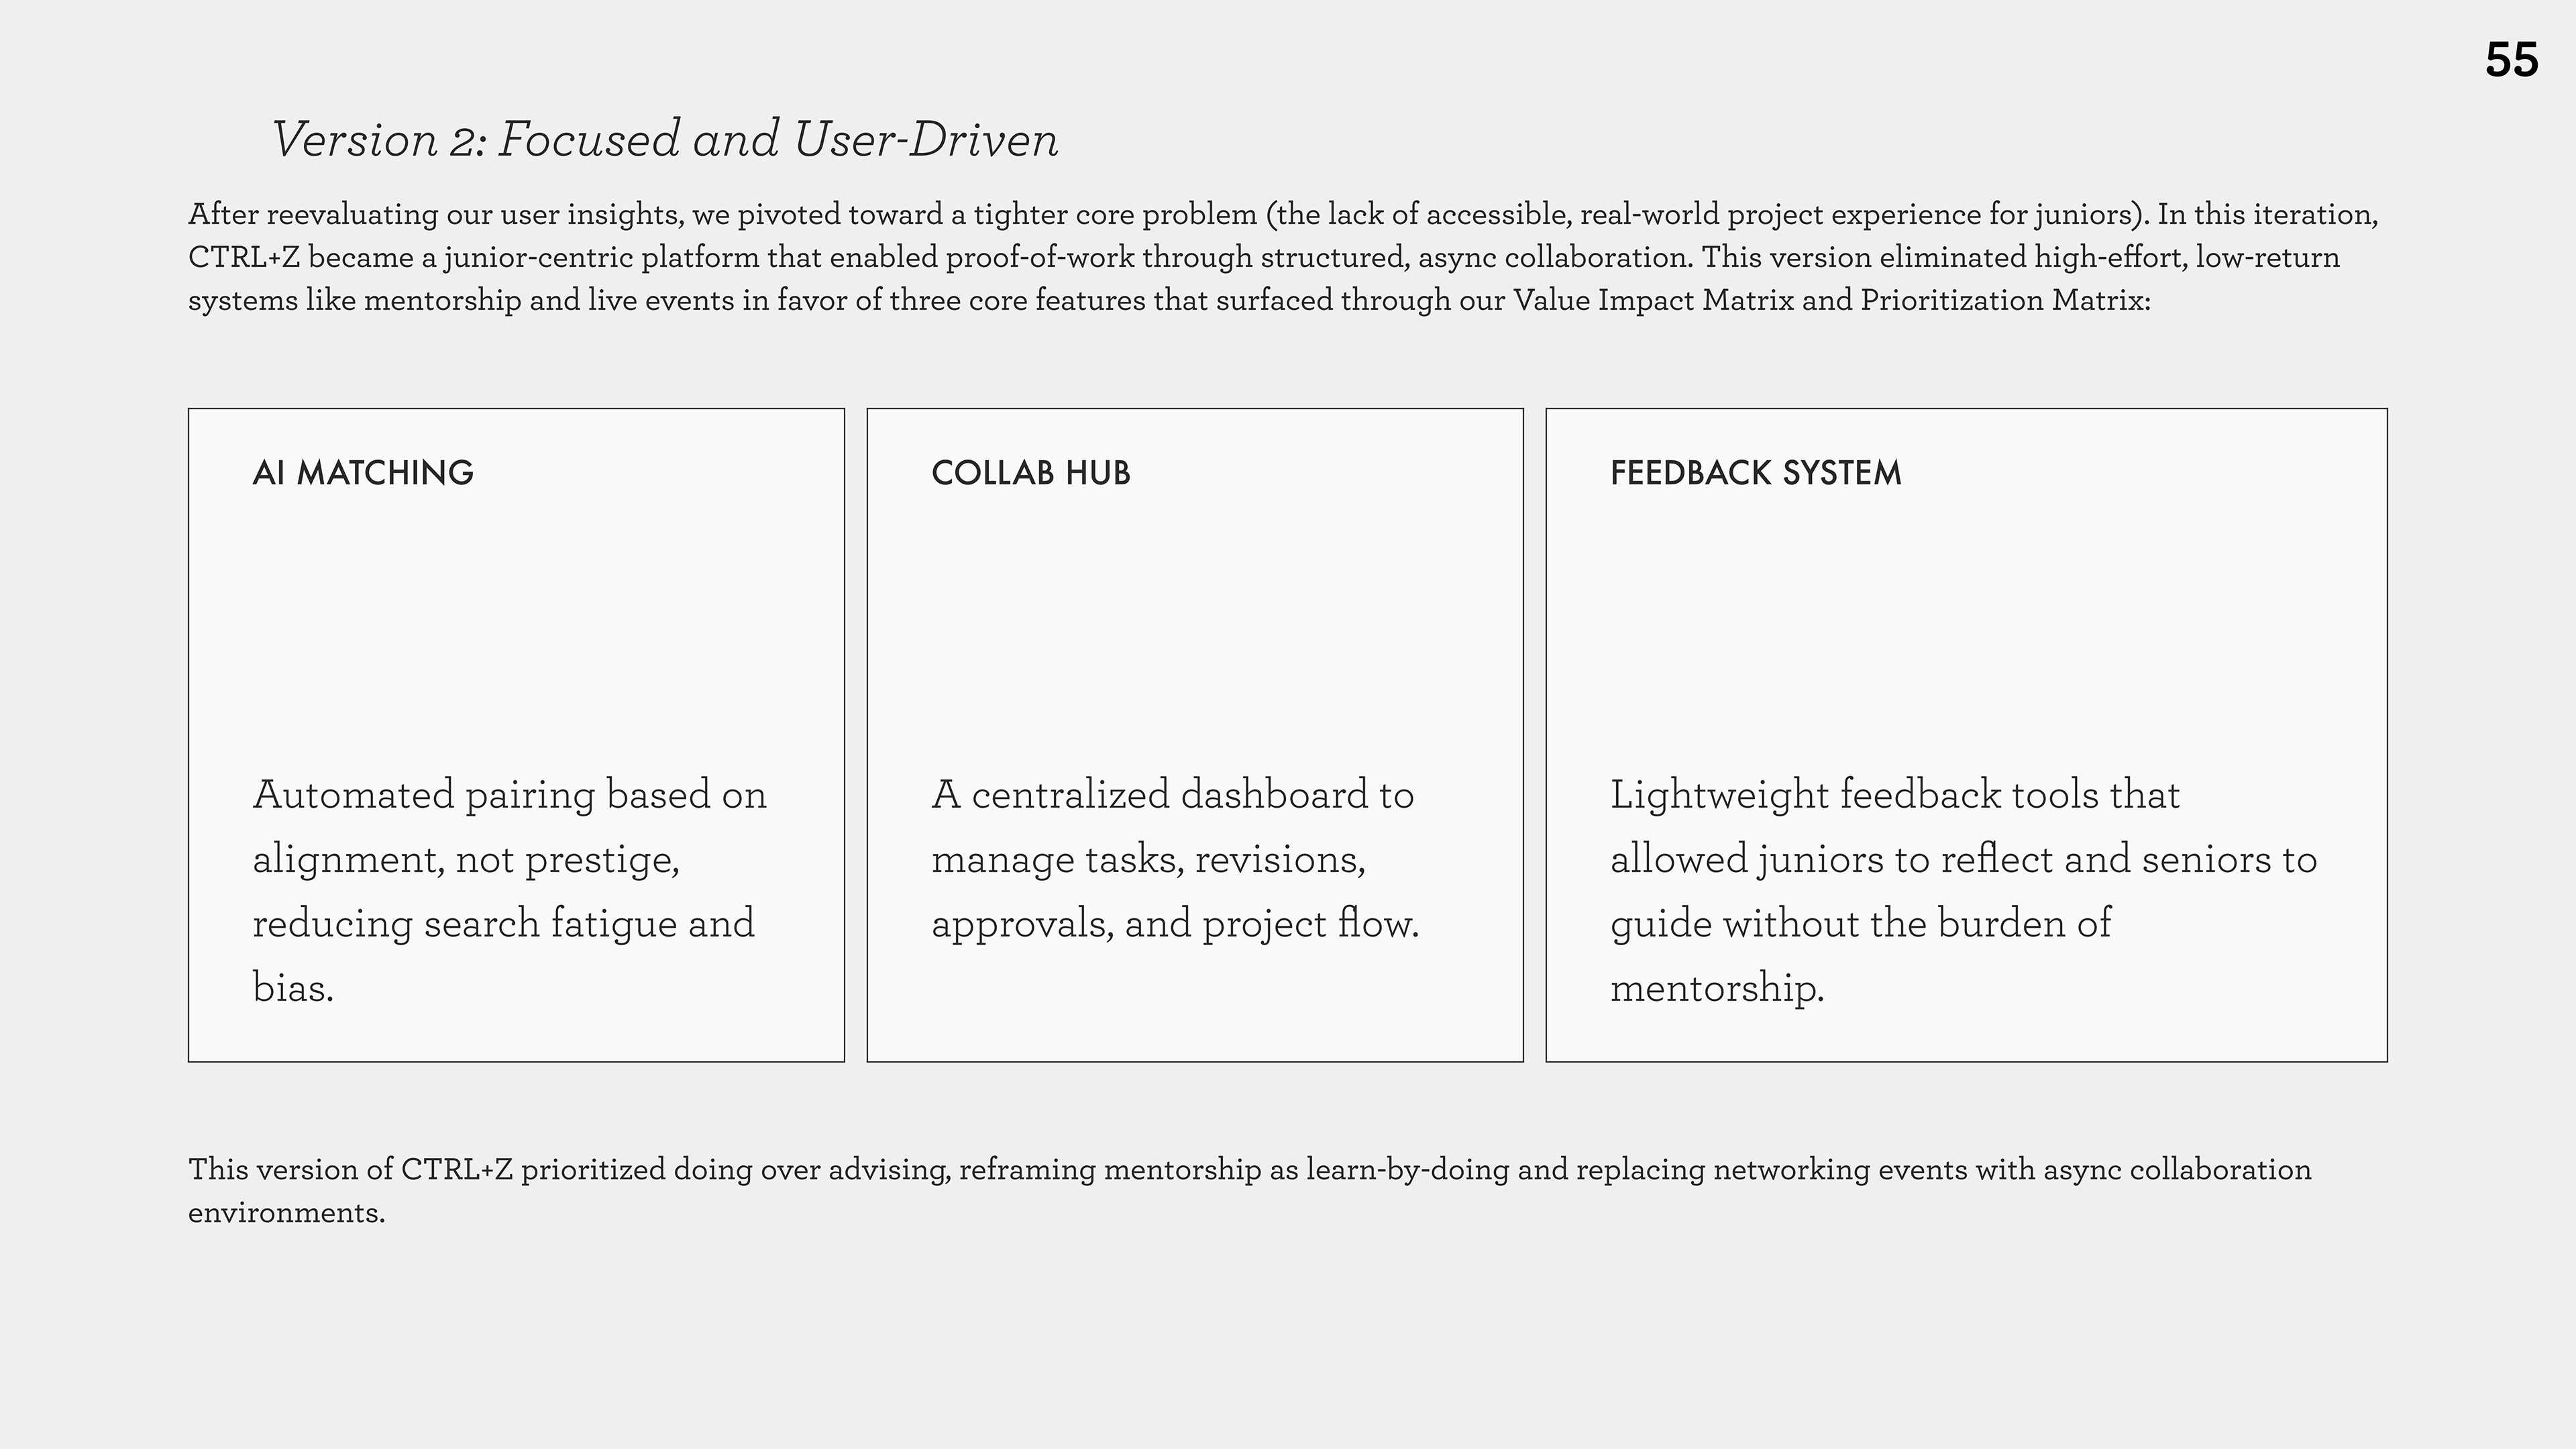Click the 'A centralized dashboard to' text line
Viewport: 2576px width, 1449px height.
(x=1172, y=795)
